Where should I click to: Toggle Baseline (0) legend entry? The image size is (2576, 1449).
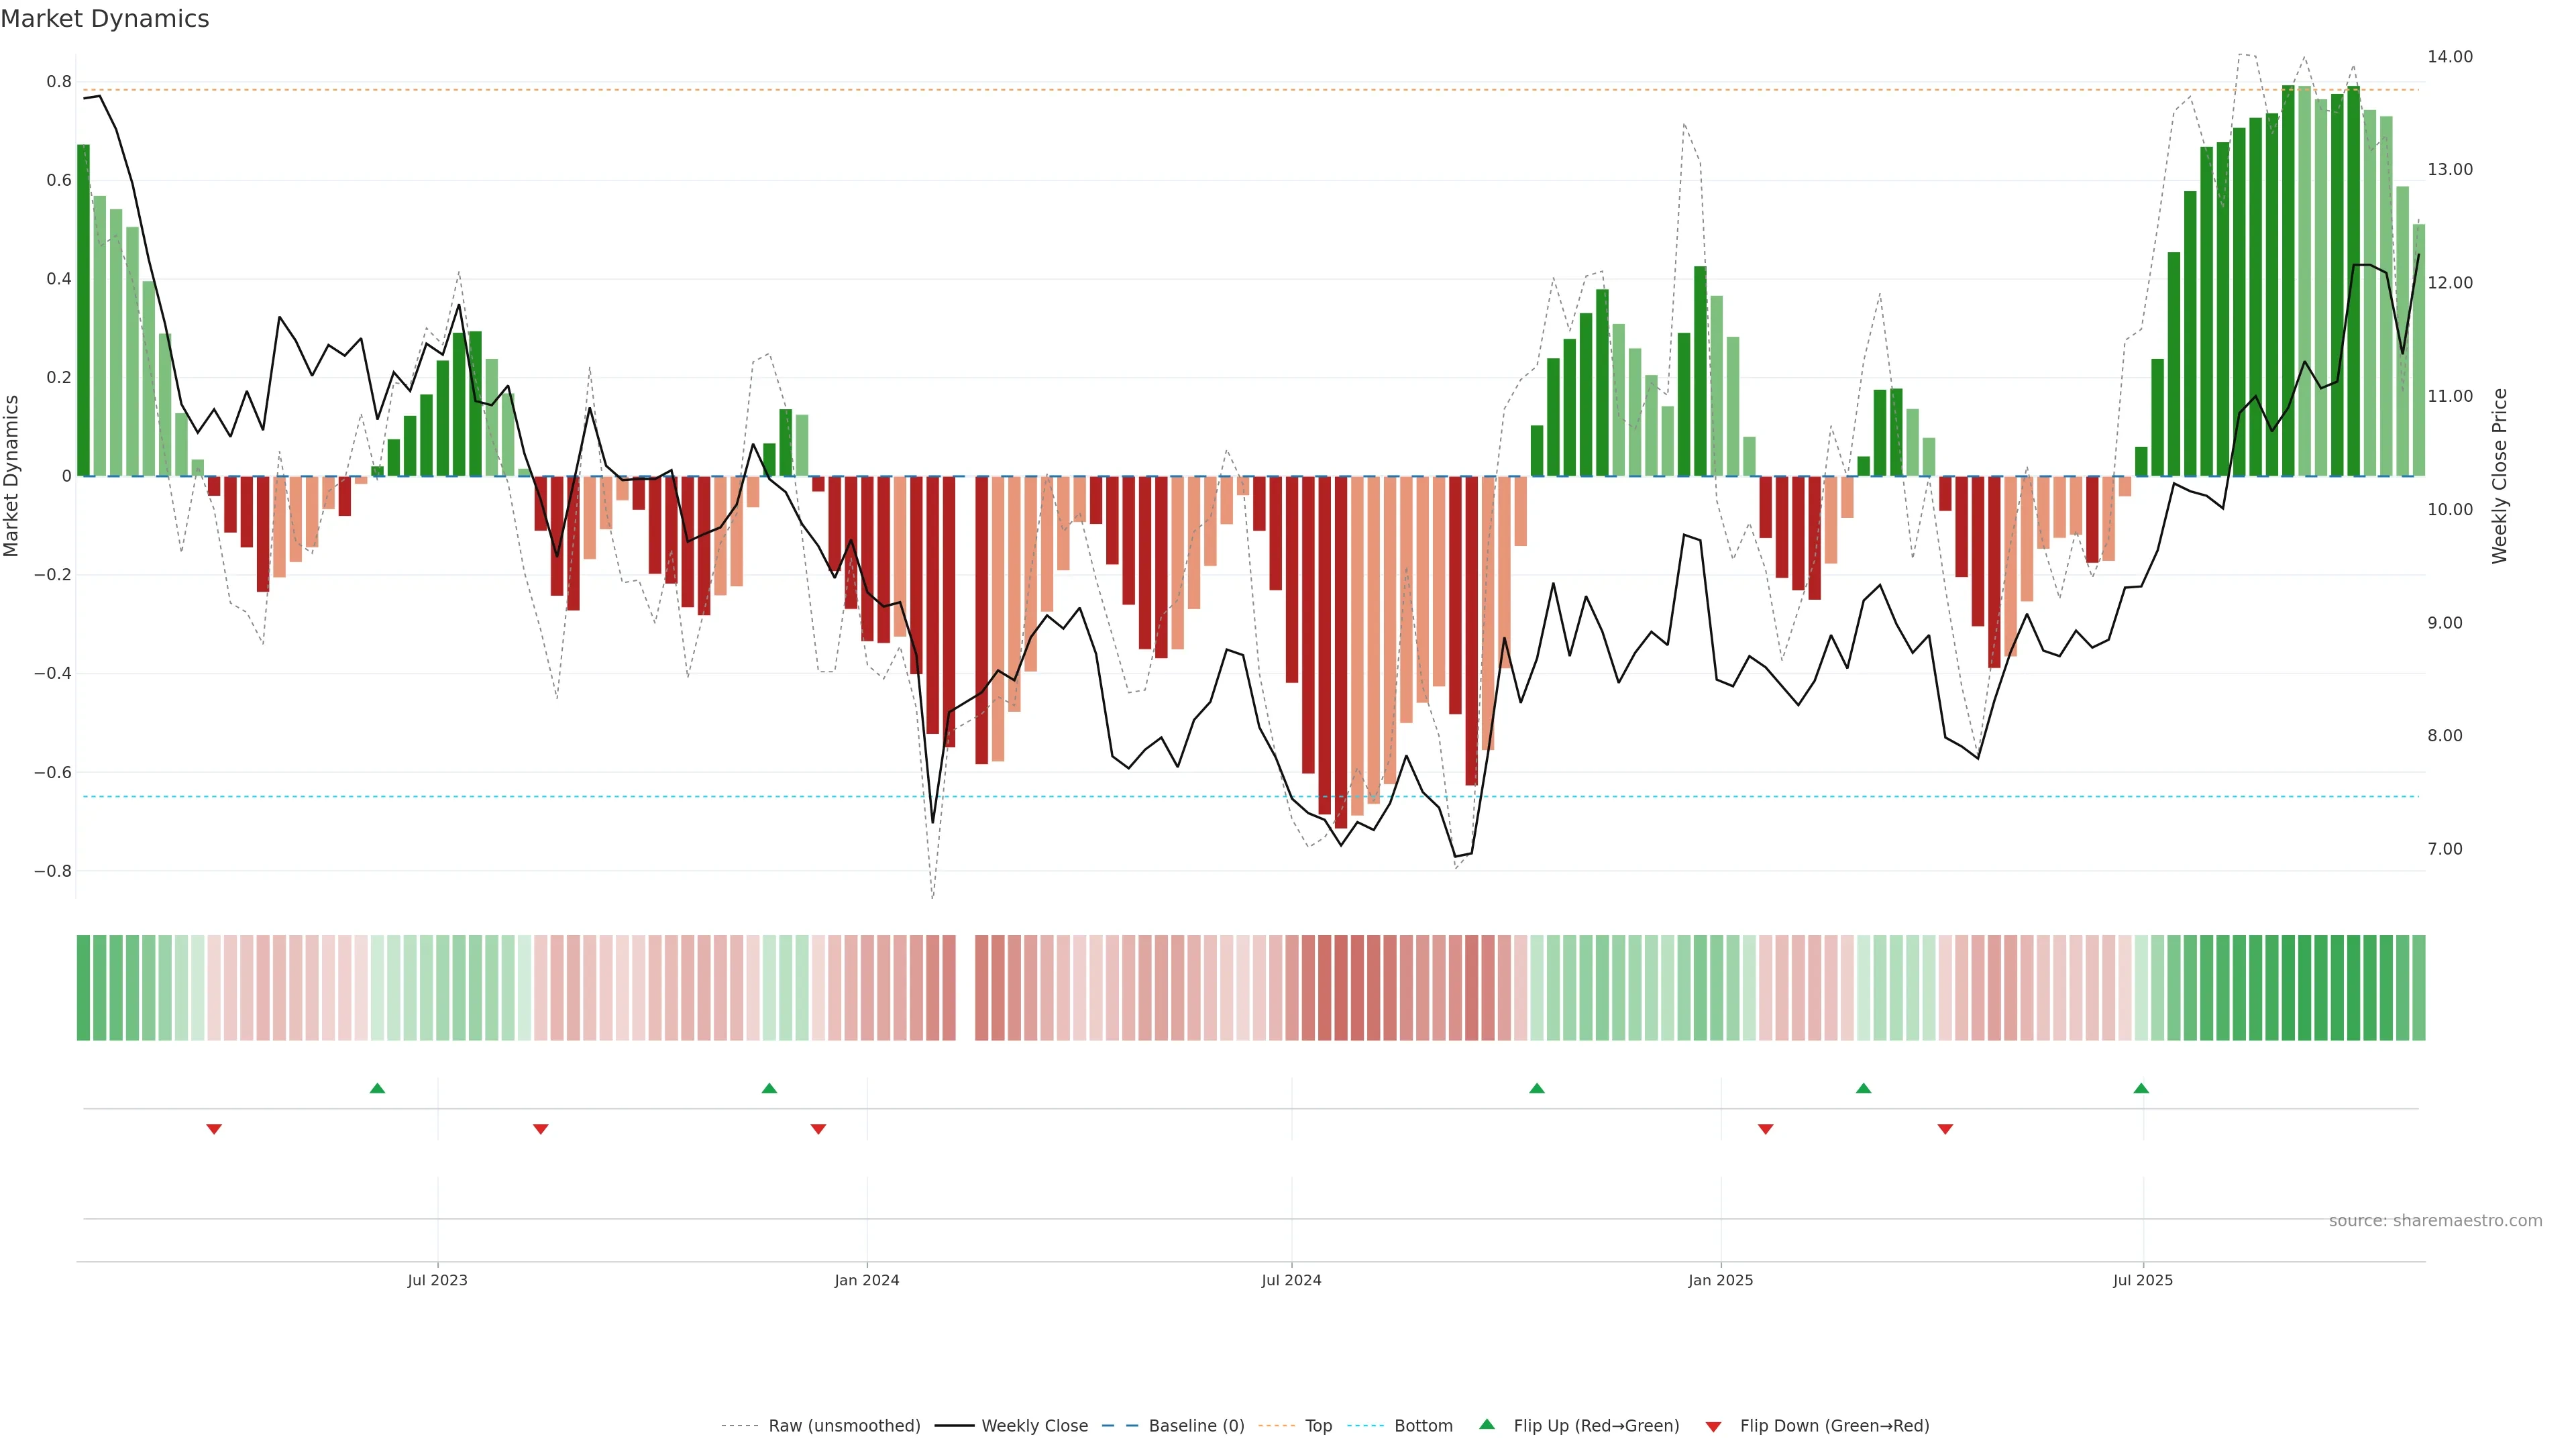click(1196, 1426)
